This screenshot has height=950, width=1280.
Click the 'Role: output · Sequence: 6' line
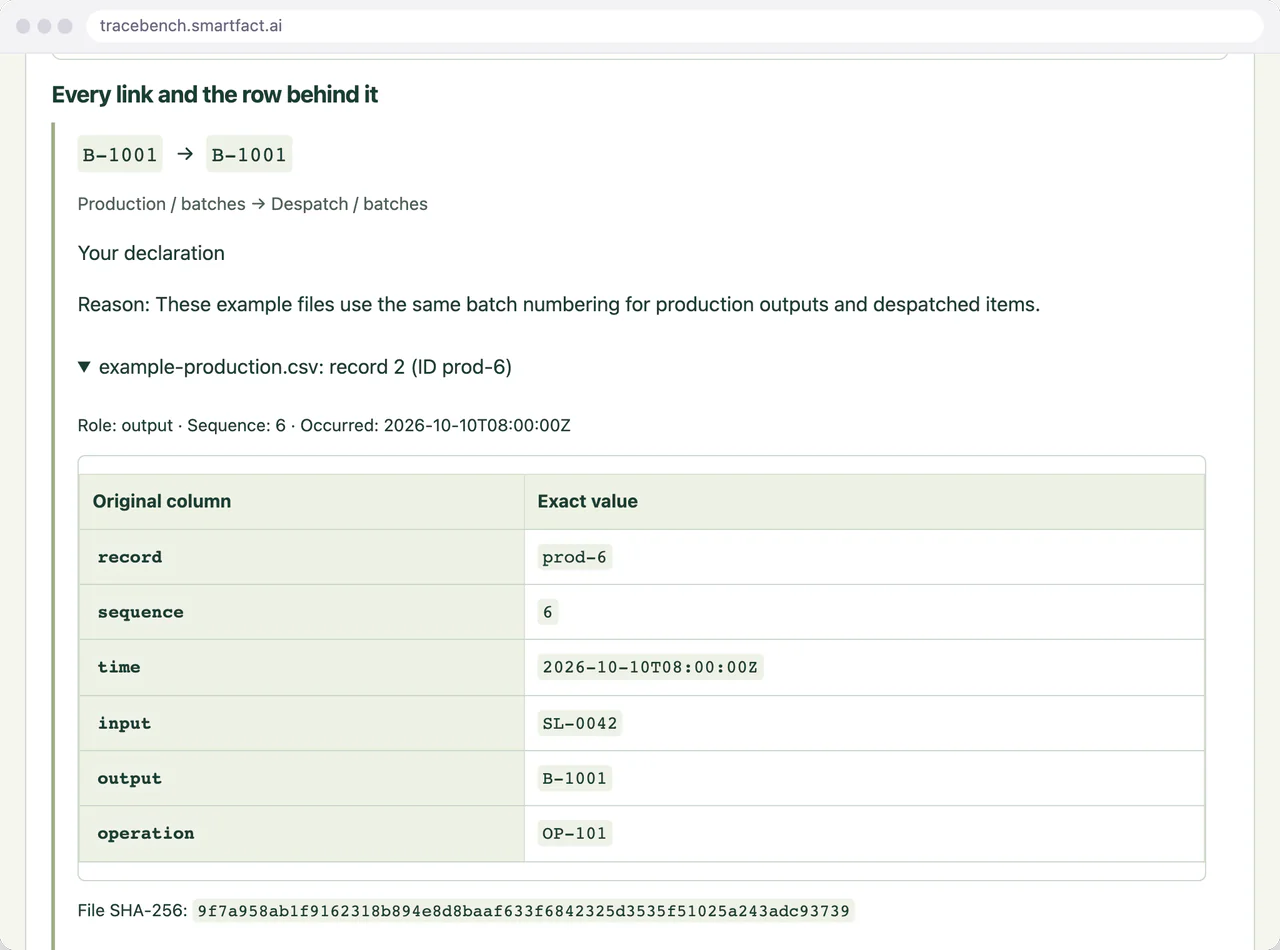coord(324,425)
